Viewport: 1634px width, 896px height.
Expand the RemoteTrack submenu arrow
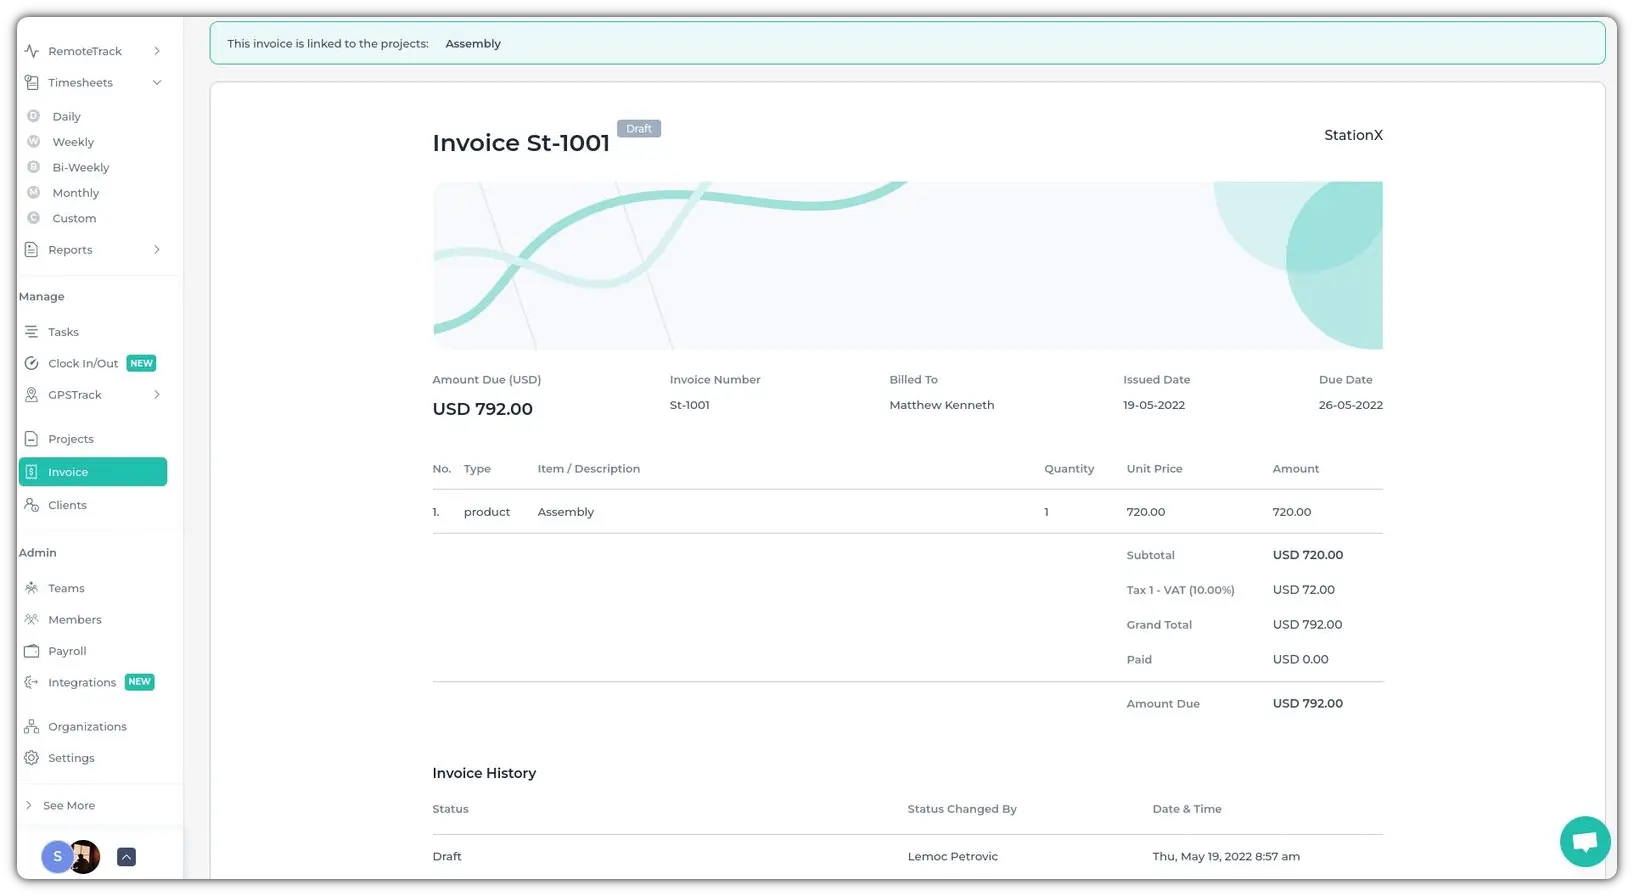click(x=157, y=51)
